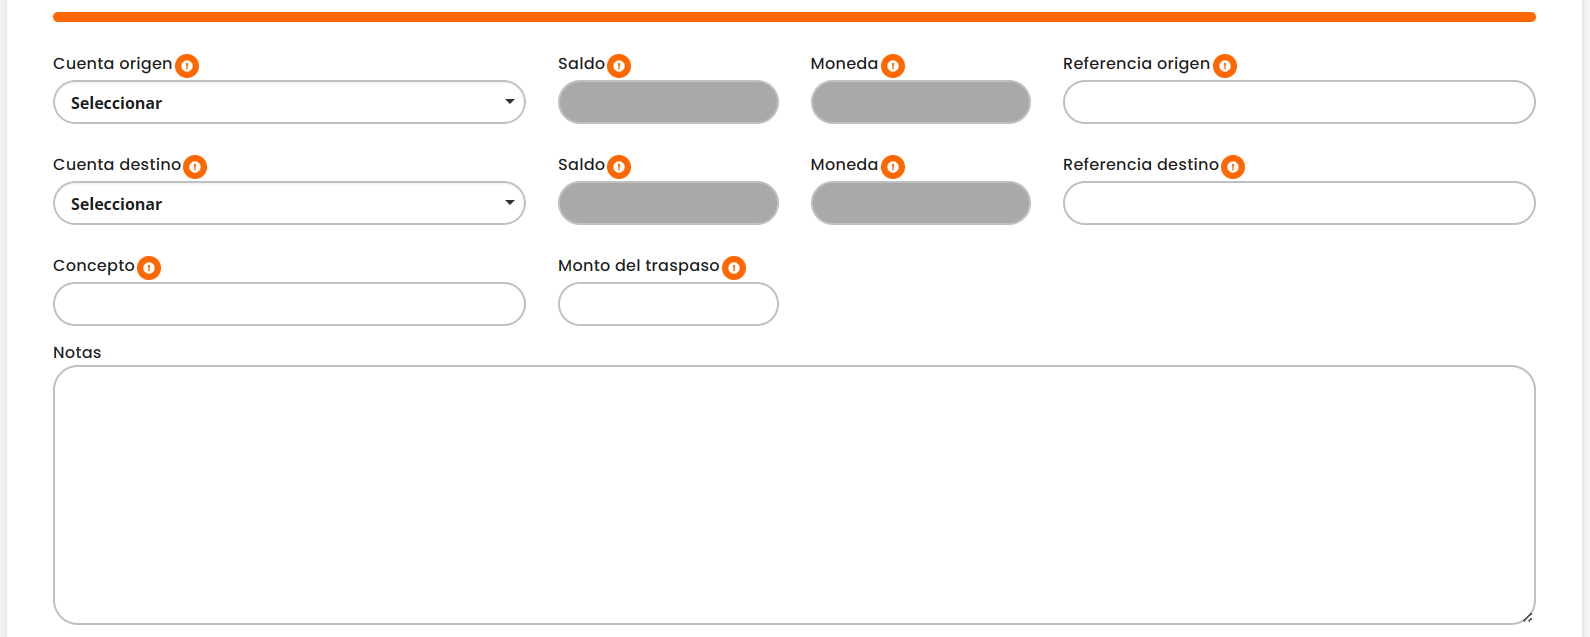Click into the Concepto input field
Image resolution: width=1590 pixels, height=637 pixels.
coord(289,304)
